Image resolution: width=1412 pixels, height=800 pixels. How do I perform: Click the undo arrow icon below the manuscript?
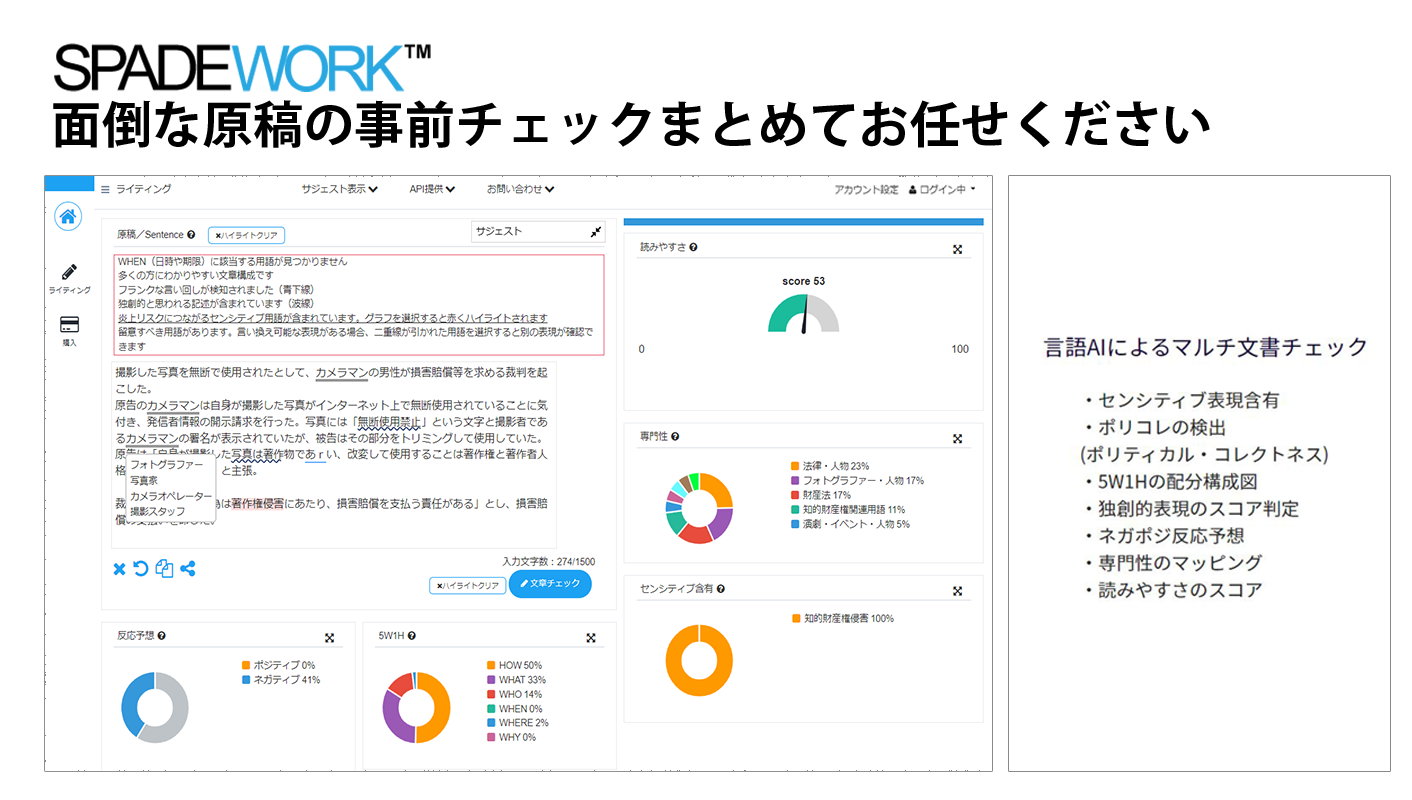click(141, 569)
